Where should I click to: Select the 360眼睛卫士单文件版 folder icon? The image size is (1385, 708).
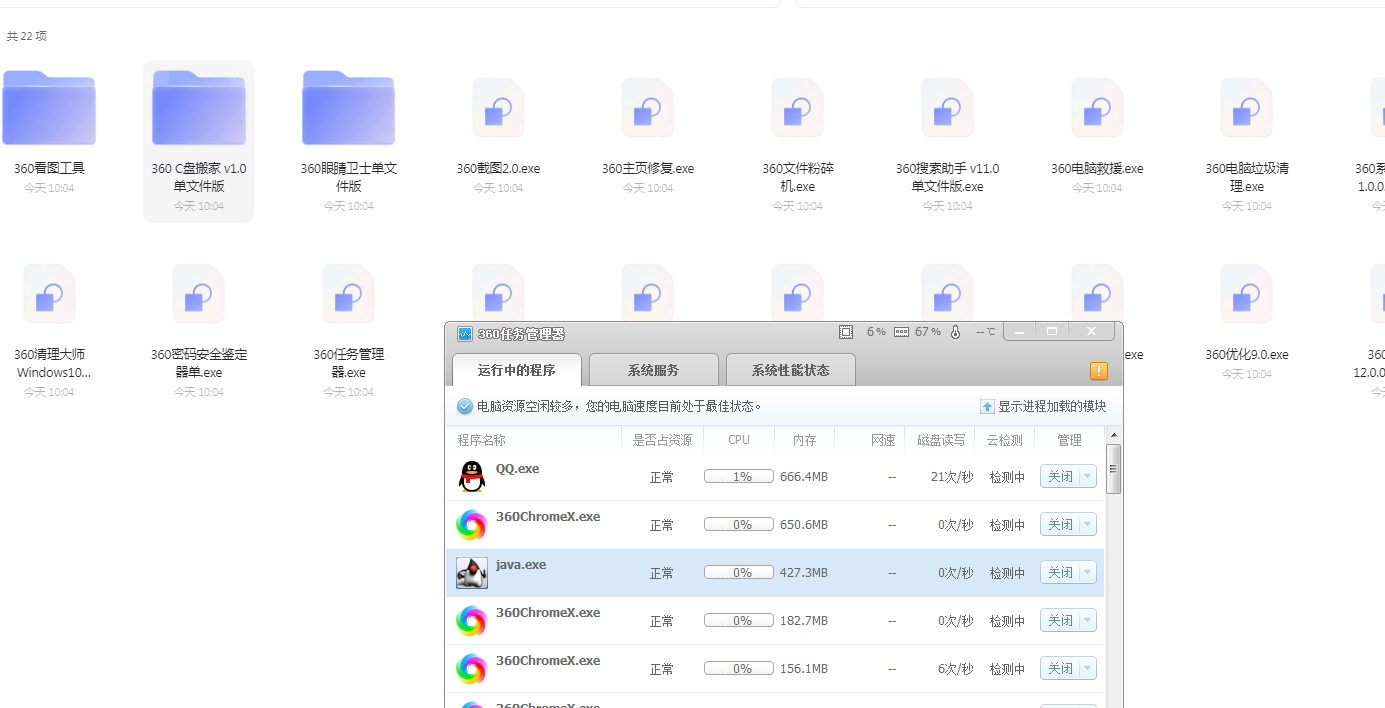349,107
